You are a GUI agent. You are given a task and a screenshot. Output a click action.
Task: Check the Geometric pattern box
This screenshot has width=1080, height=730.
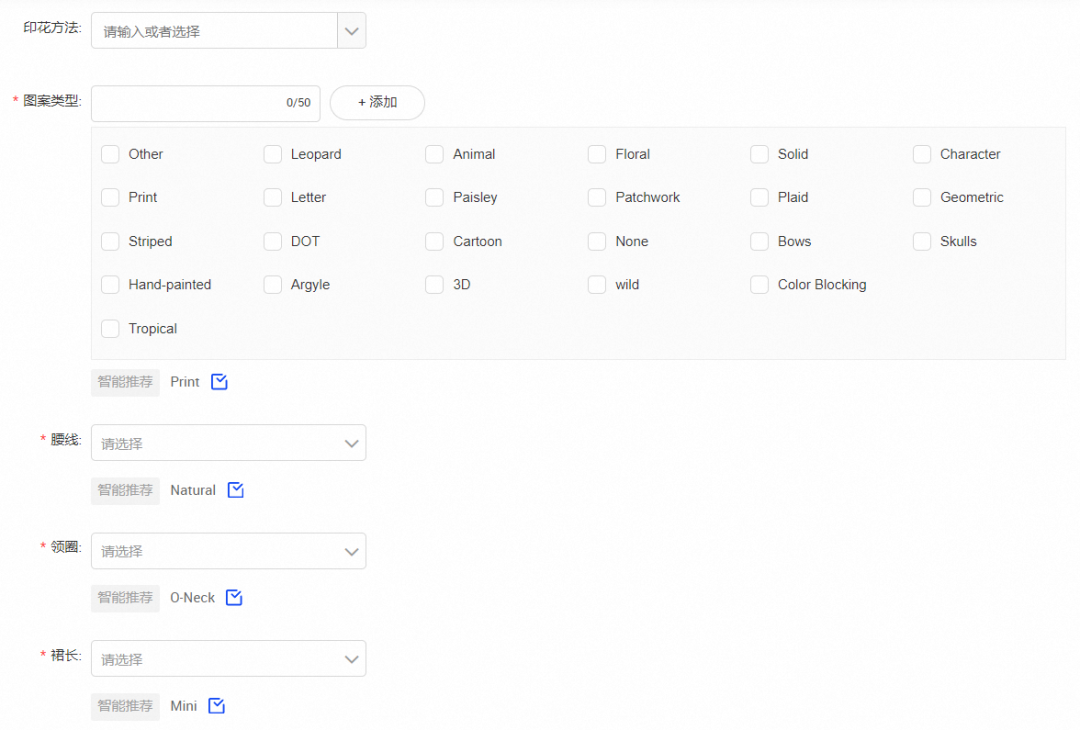(x=922, y=198)
